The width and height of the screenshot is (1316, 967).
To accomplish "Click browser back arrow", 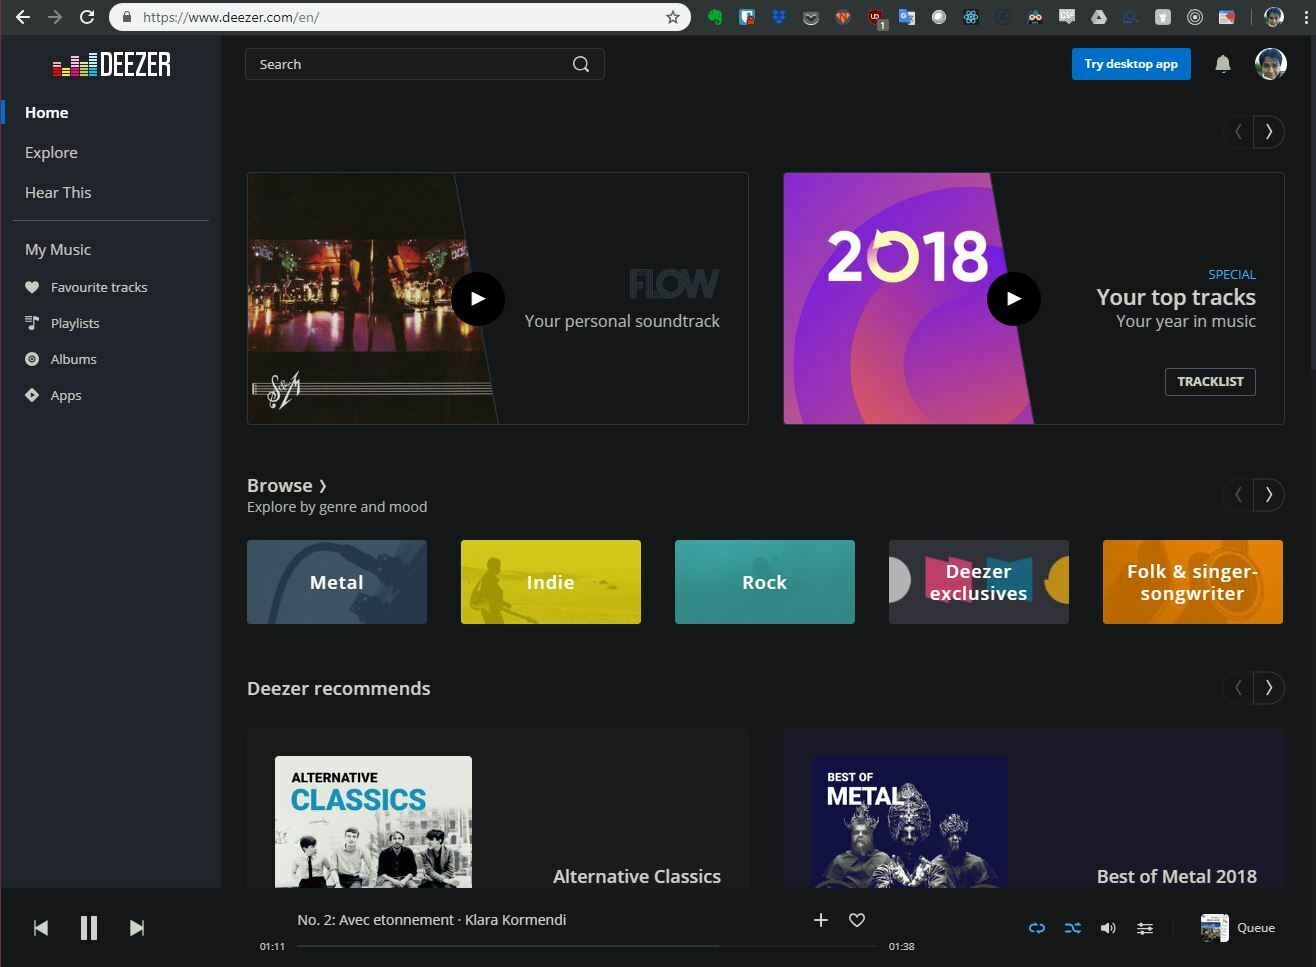I will pyautogui.click(x=22, y=17).
